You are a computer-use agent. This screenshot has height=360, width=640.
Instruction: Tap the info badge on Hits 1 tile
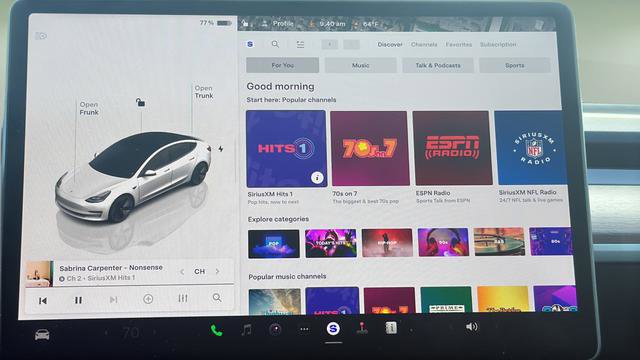pos(317,178)
